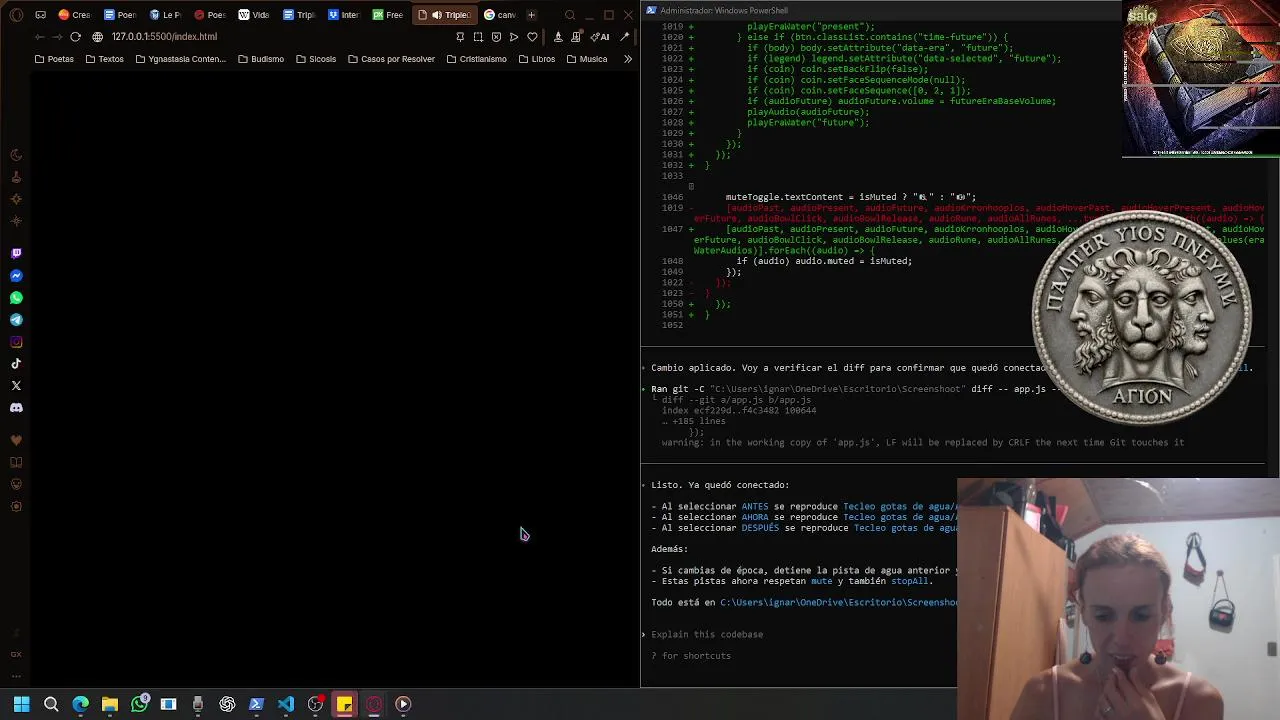
Task: Open the Casos por Resolver bookmark folder
Action: (x=391, y=59)
